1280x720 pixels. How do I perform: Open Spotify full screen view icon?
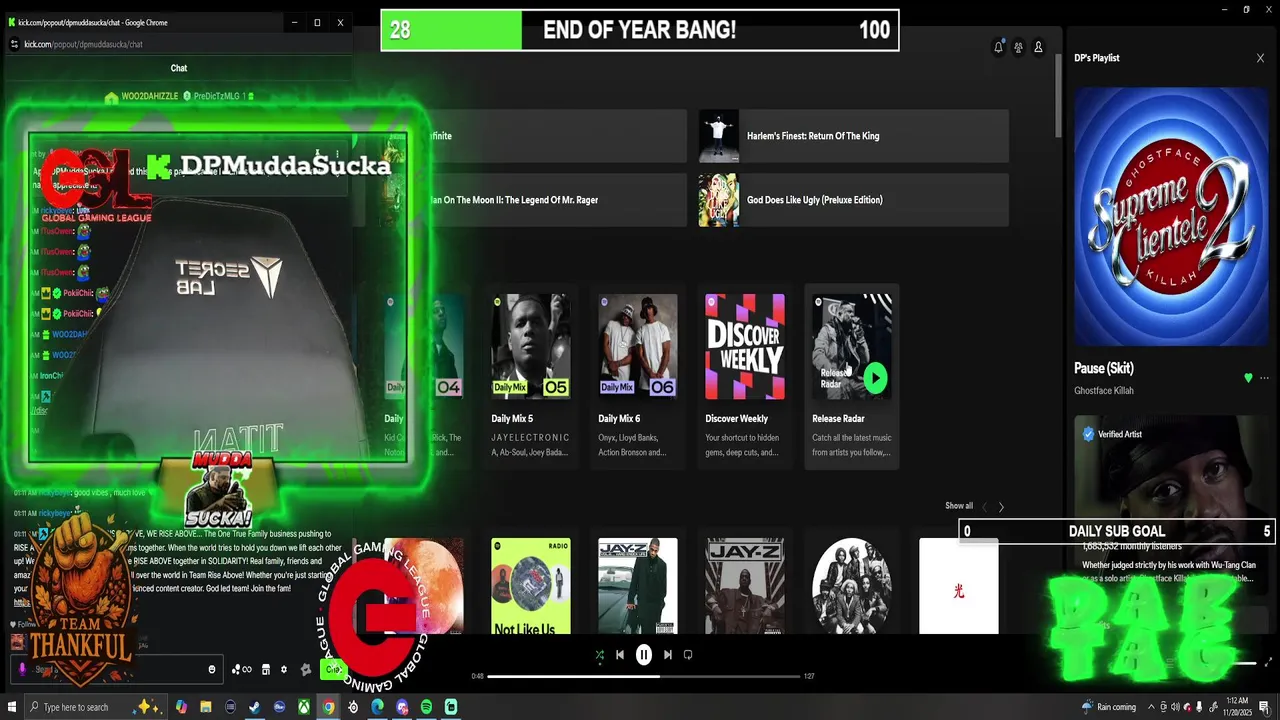coord(1269,662)
